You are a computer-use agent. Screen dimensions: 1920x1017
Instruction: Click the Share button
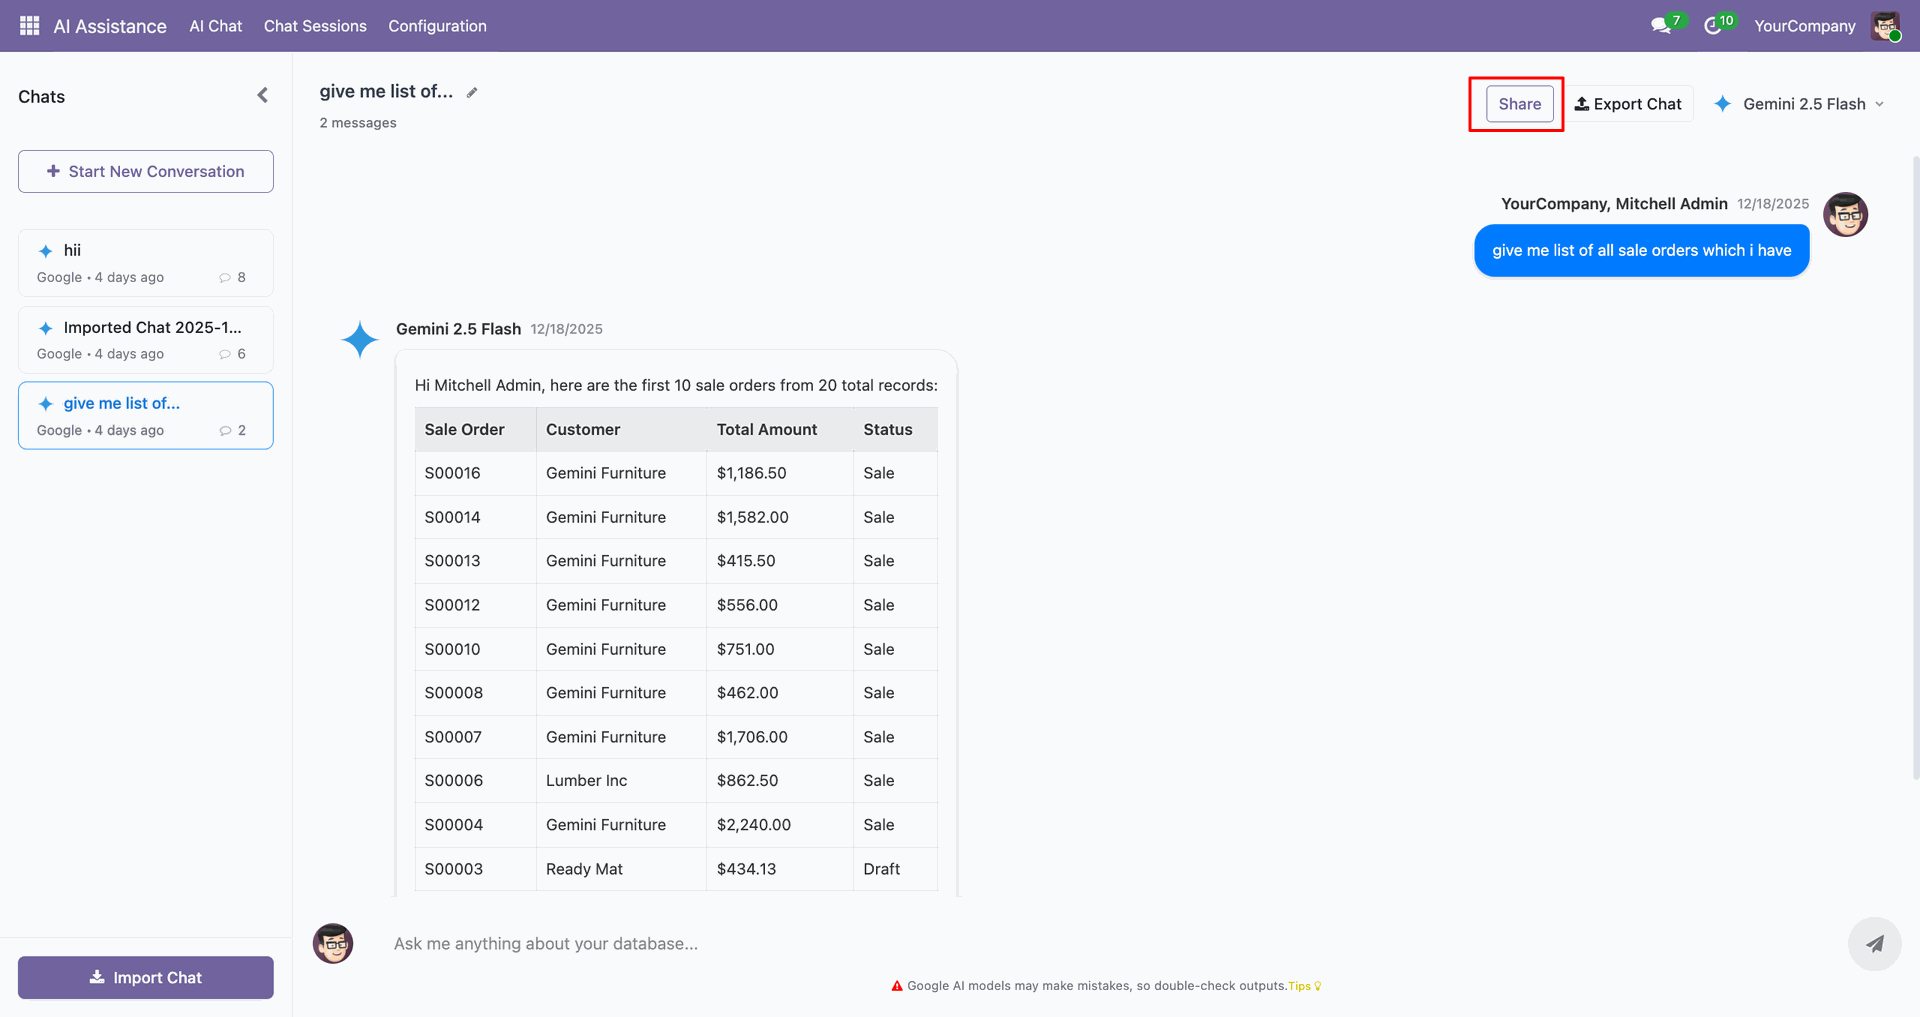pyautogui.click(x=1519, y=104)
